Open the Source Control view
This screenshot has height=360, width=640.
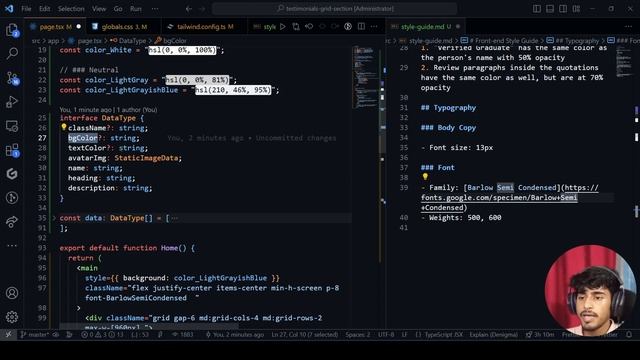(x=12, y=78)
